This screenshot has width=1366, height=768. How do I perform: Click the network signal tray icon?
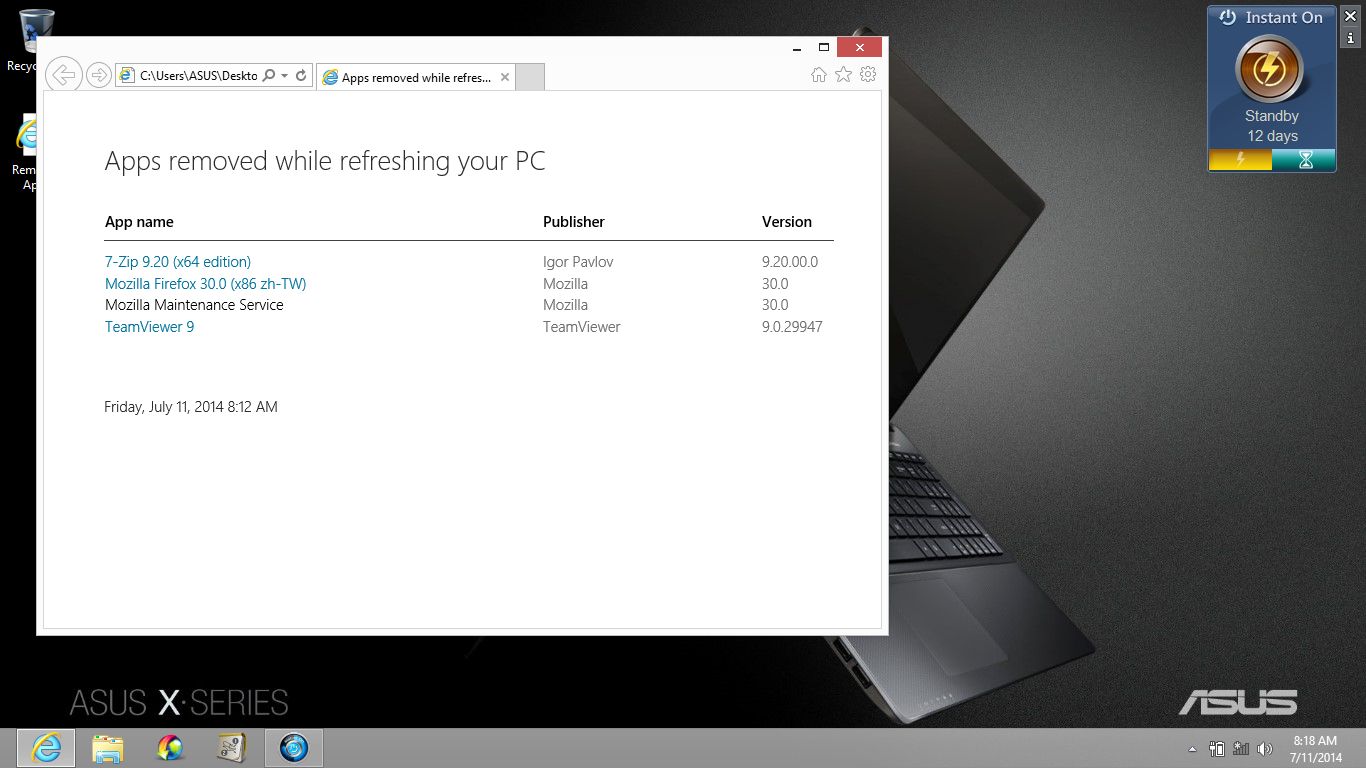(1241, 748)
